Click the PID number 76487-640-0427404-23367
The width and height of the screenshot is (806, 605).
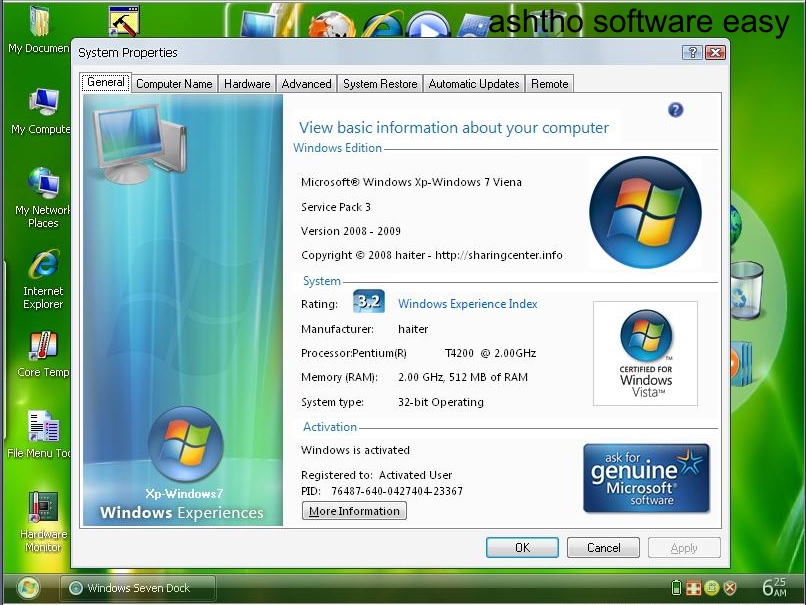[397, 491]
